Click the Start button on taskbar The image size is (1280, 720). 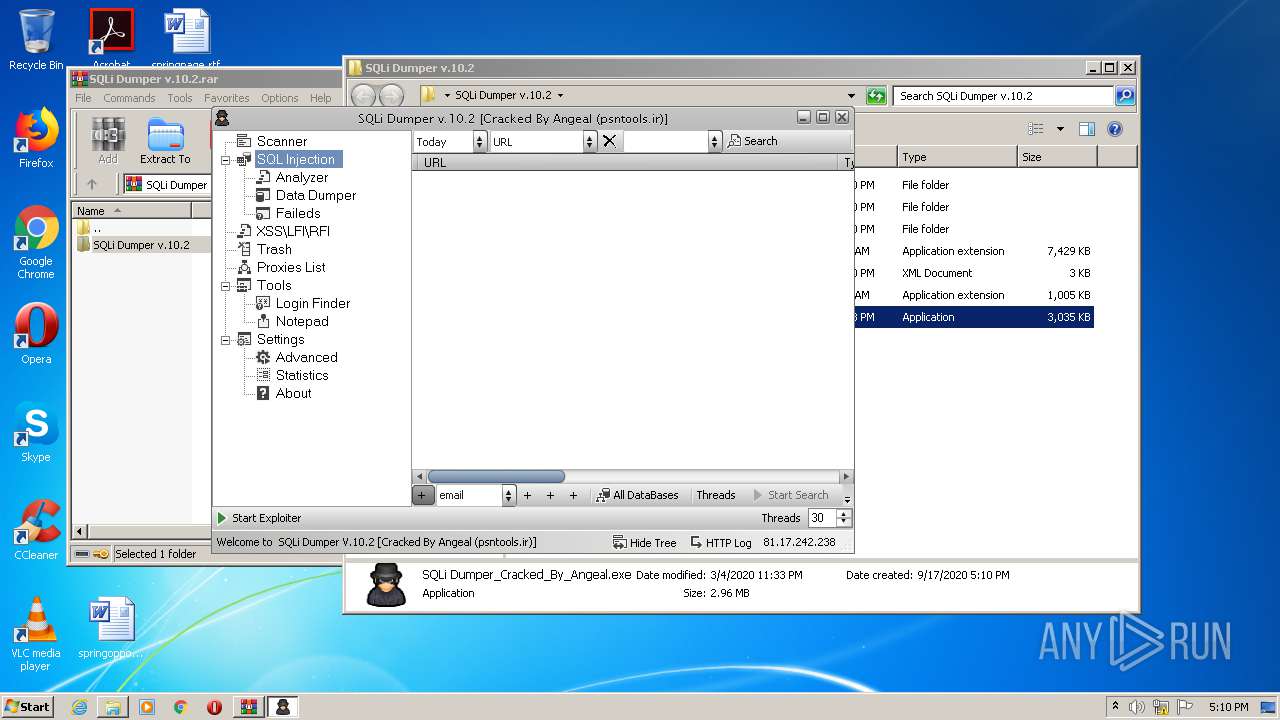[x=27, y=706]
